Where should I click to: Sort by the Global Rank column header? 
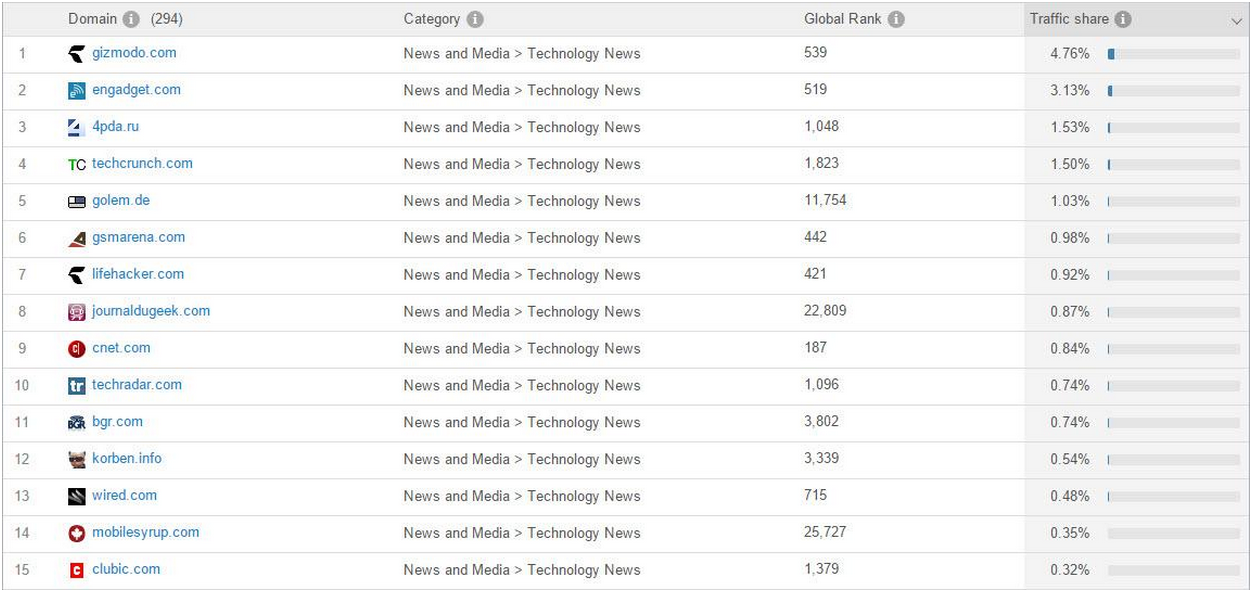pos(843,19)
